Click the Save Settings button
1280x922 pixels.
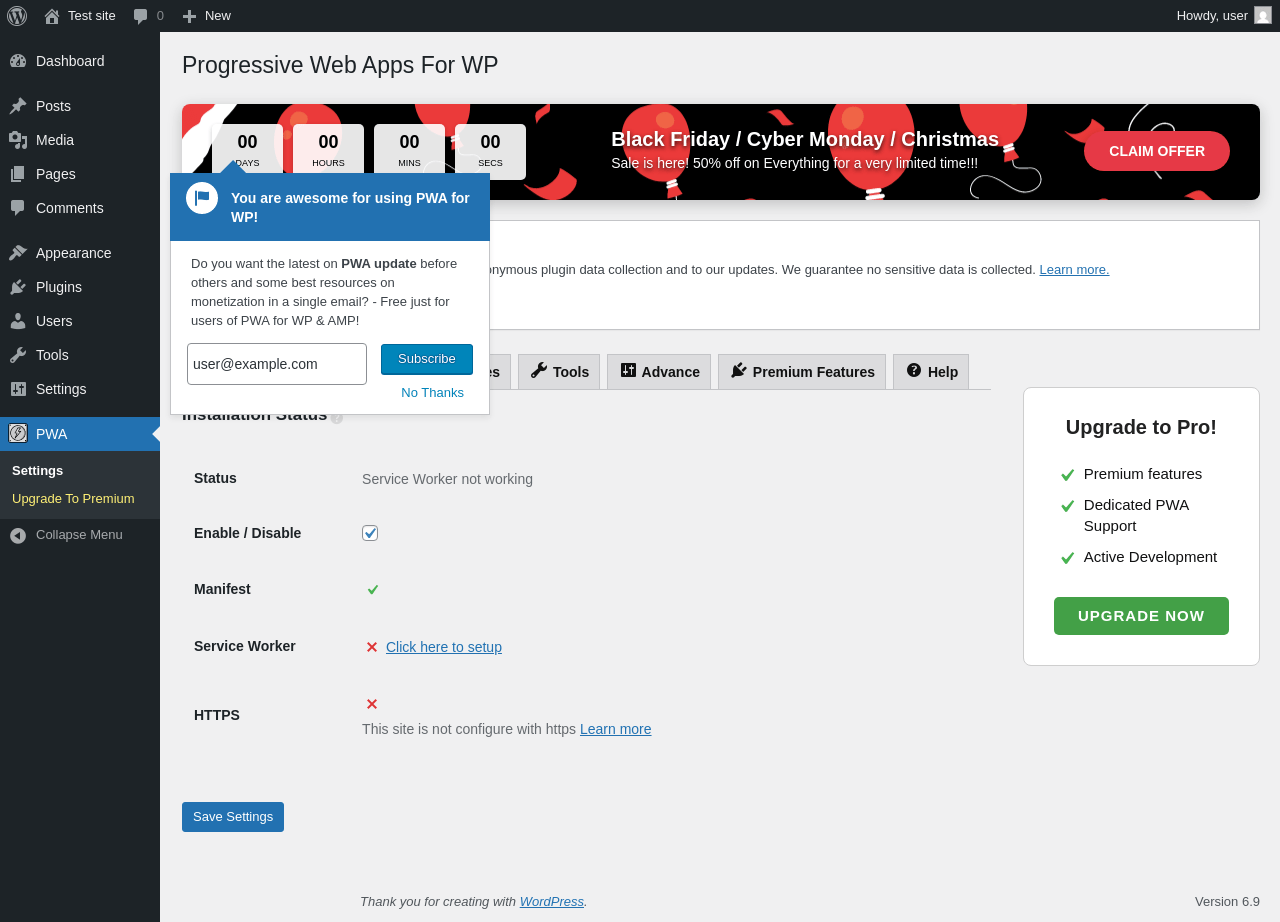click(x=233, y=817)
